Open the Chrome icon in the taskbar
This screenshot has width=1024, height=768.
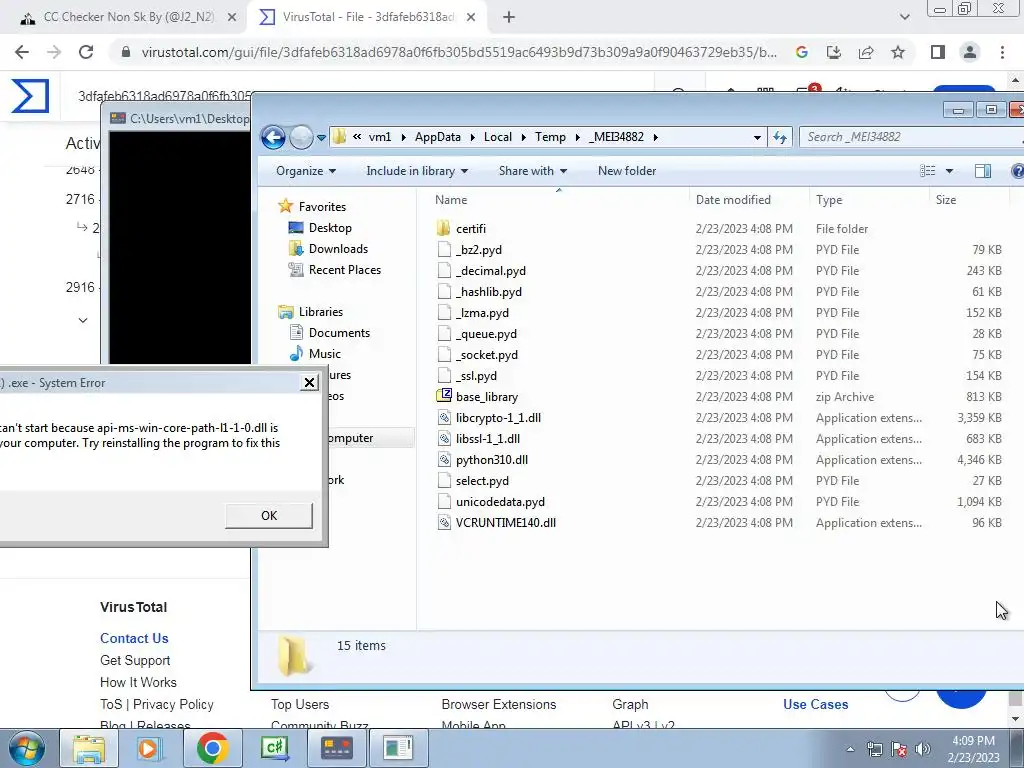pyautogui.click(x=212, y=748)
